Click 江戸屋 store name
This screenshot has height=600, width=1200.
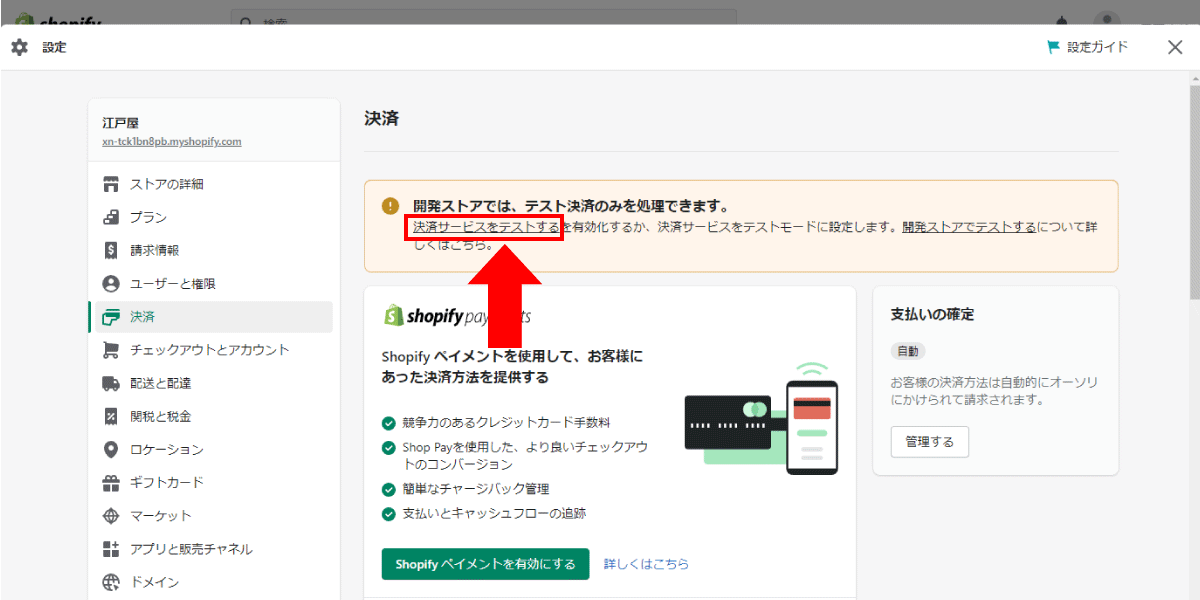pyautogui.click(x=120, y=123)
